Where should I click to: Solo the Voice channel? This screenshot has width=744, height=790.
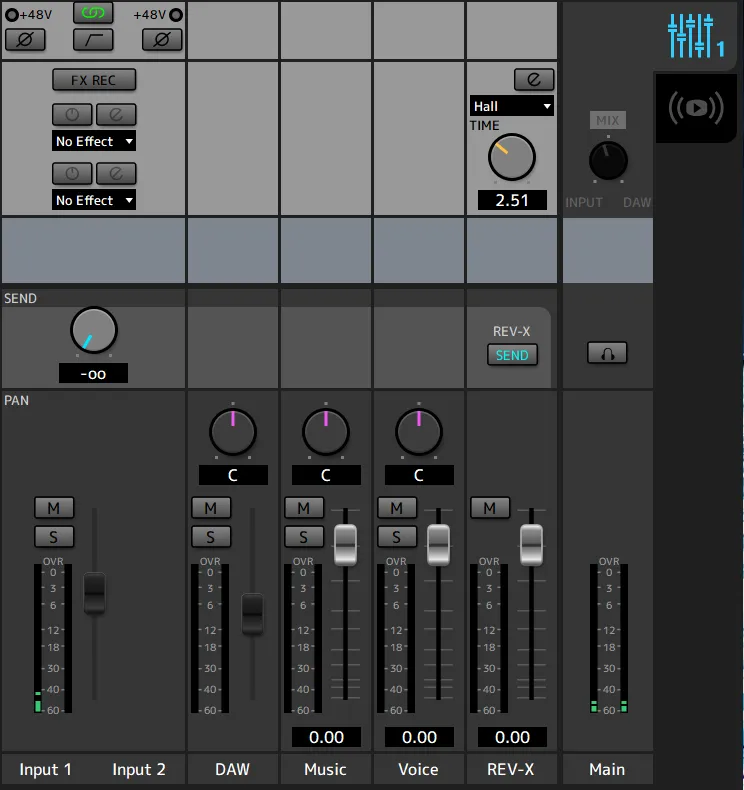coord(397,537)
